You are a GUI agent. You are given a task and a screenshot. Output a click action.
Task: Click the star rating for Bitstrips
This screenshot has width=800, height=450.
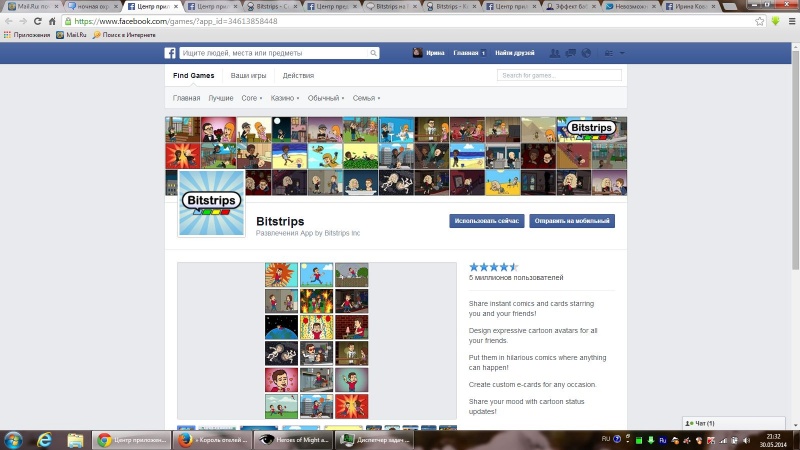pos(494,267)
